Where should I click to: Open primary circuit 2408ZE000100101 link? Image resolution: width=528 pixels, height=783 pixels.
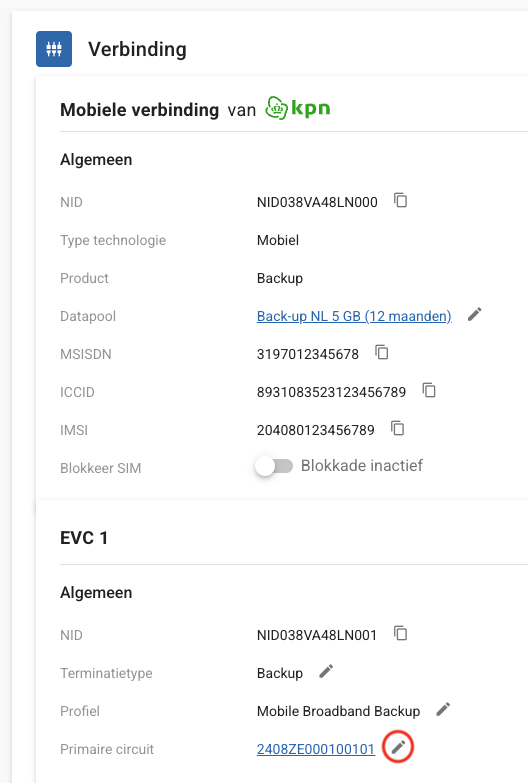coord(316,749)
